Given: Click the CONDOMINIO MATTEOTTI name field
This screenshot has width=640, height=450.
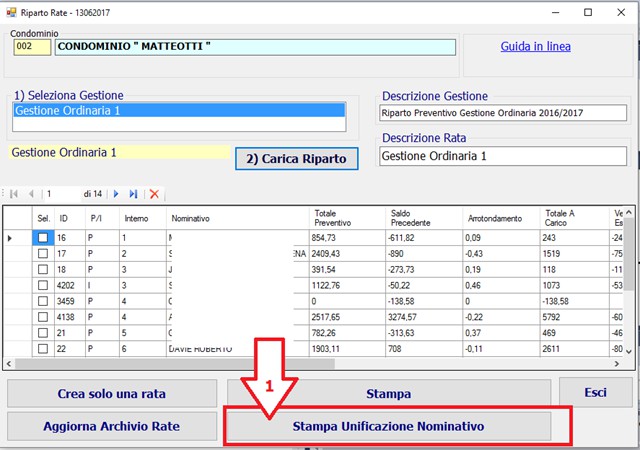Looking at the screenshot, I should pyautogui.click(x=256, y=47).
